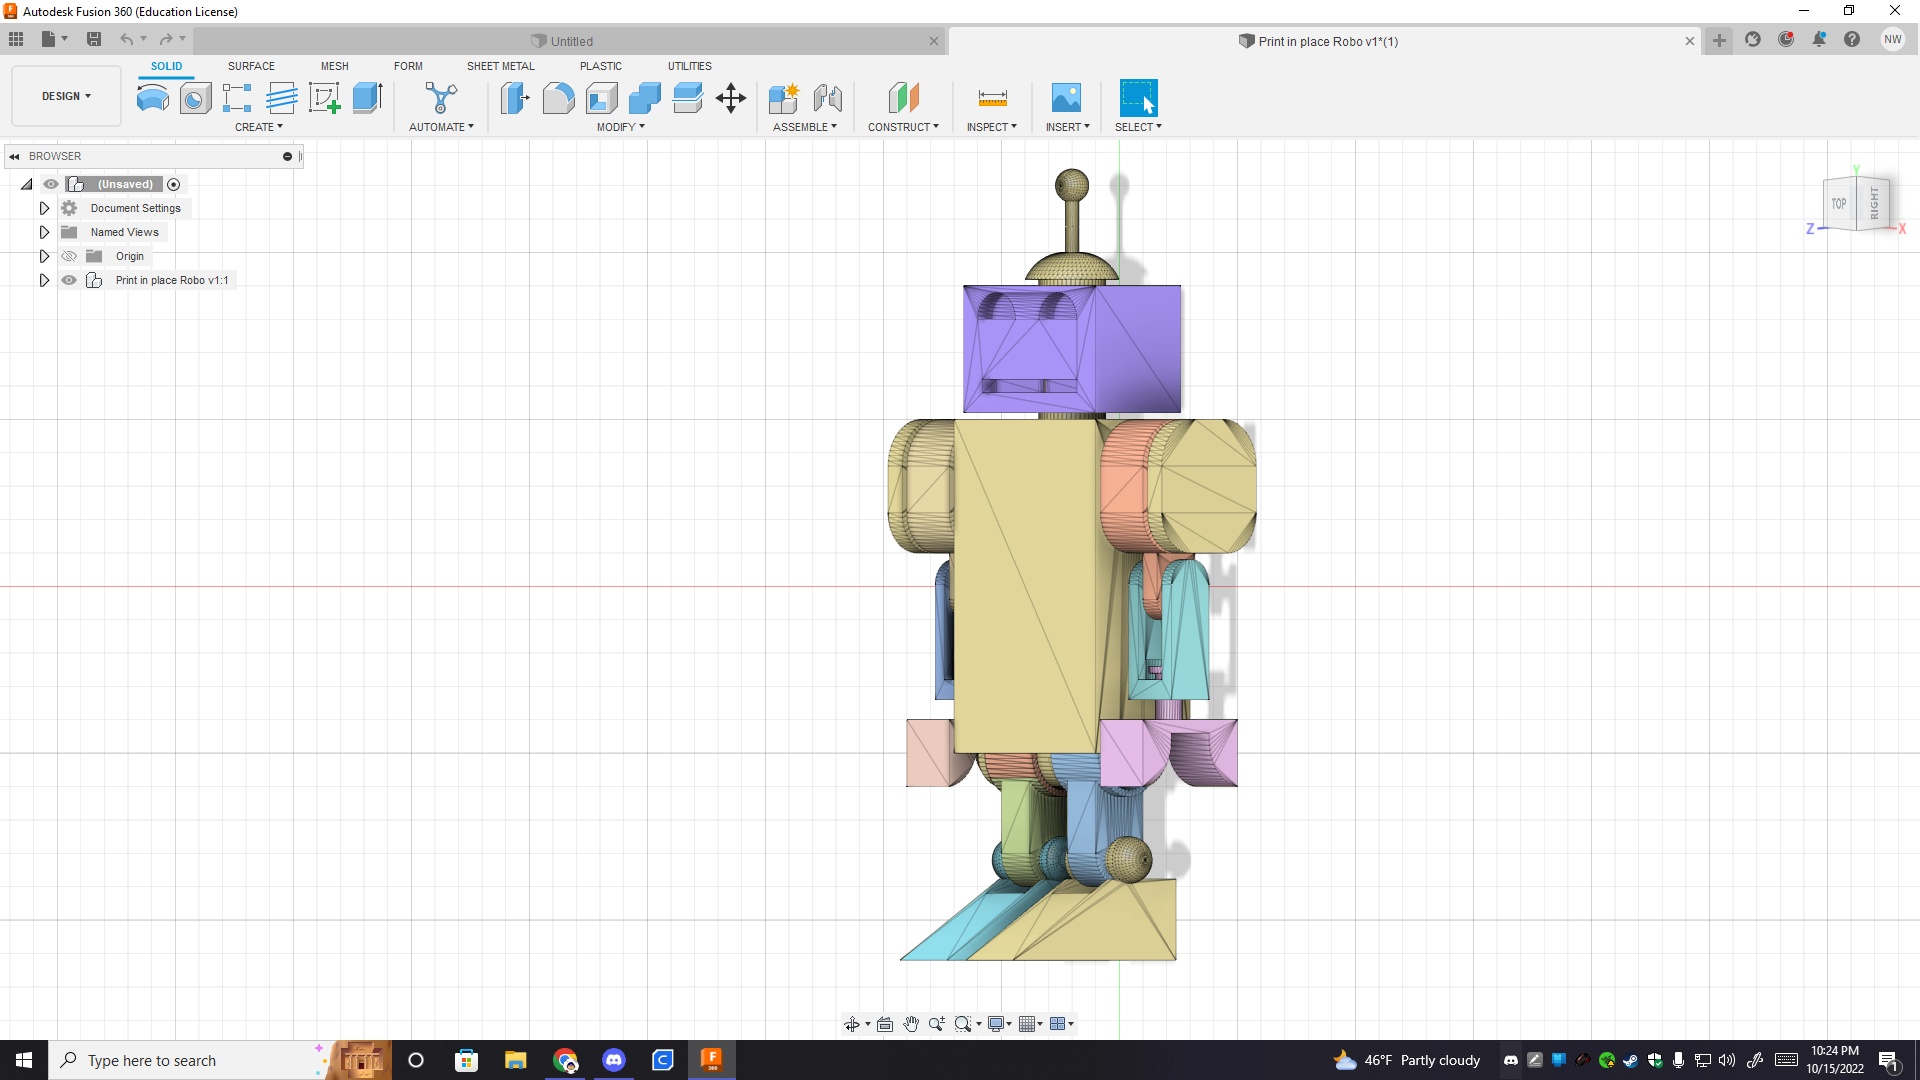This screenshot has width=1920, height=1080.
Task: Open Discord from the taskbar
Action: tap(614, 1060)
